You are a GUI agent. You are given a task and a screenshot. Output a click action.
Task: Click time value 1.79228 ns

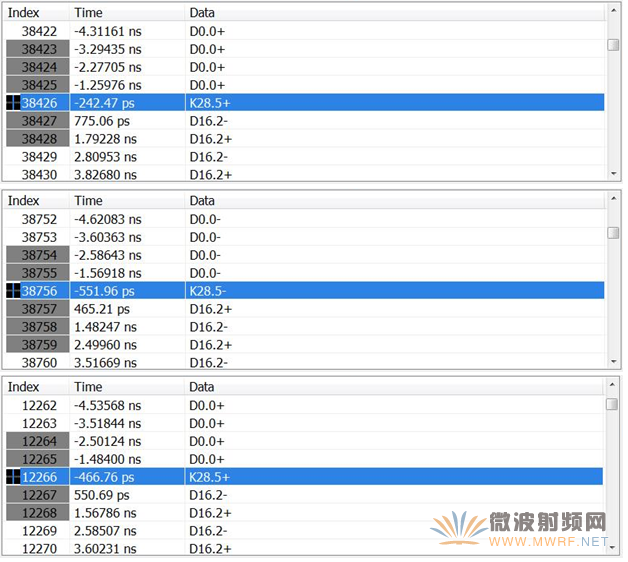pos(105,139)
